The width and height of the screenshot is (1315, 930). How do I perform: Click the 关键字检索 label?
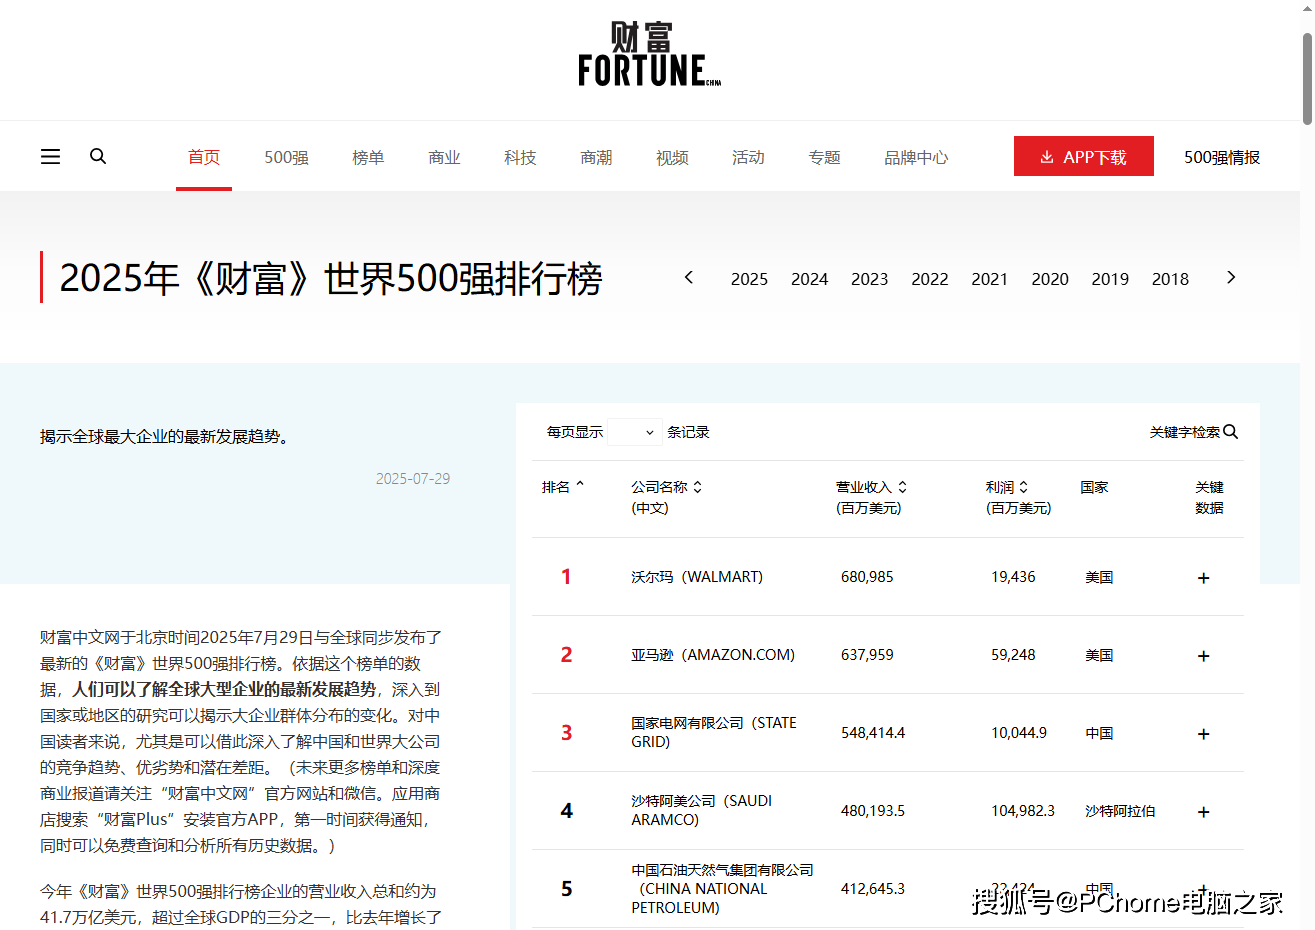point(1185,432)
